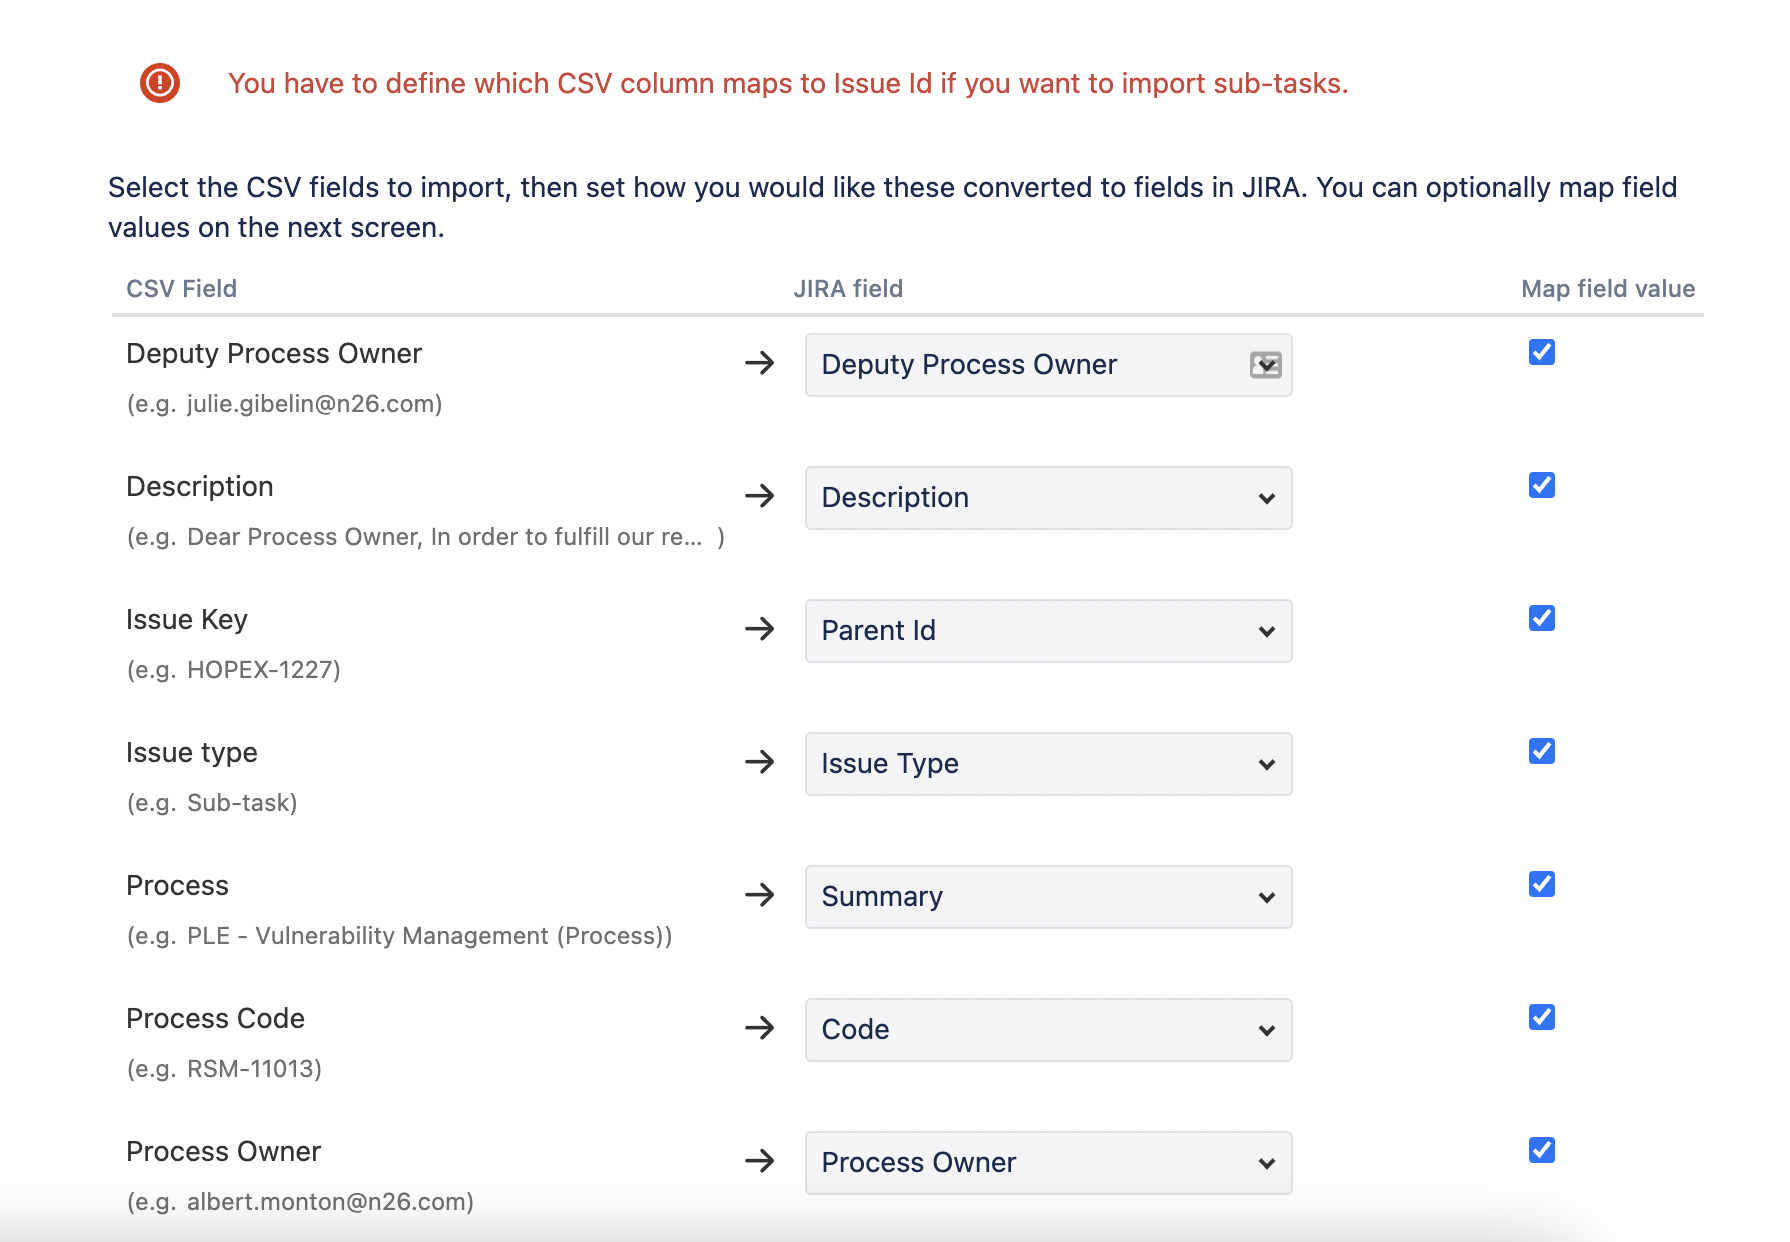Image resolution: width=1790 pixels, height=1242 pixels.
Task: Click the arrow next to Issue type row
Action: 761,763
